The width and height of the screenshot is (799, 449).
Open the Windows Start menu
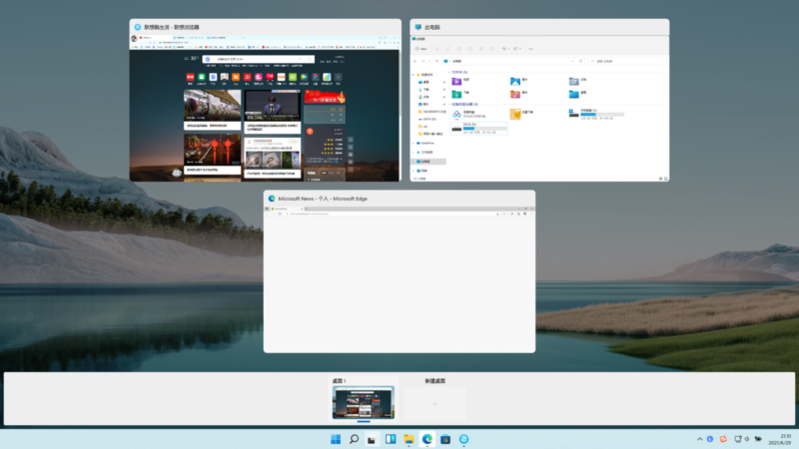[x=335, y=439]
